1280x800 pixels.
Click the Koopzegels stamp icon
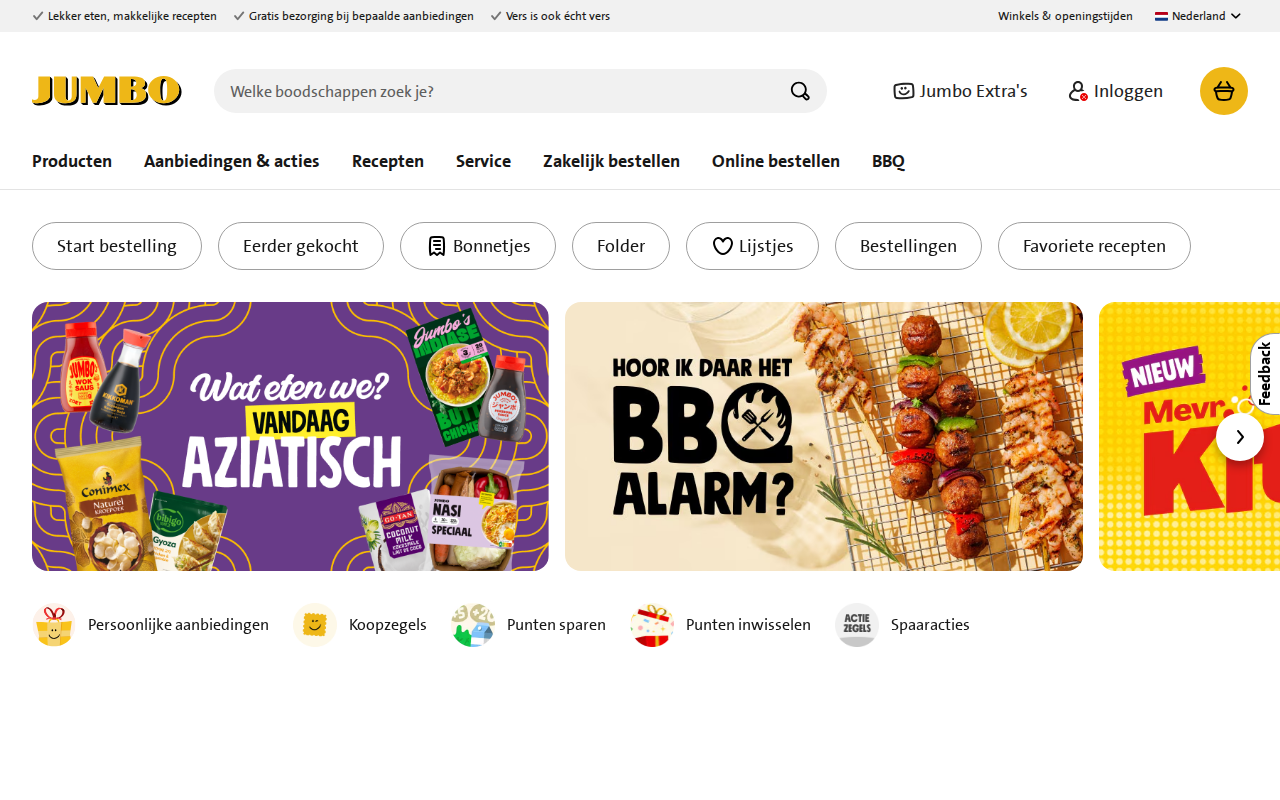point(315,625)
